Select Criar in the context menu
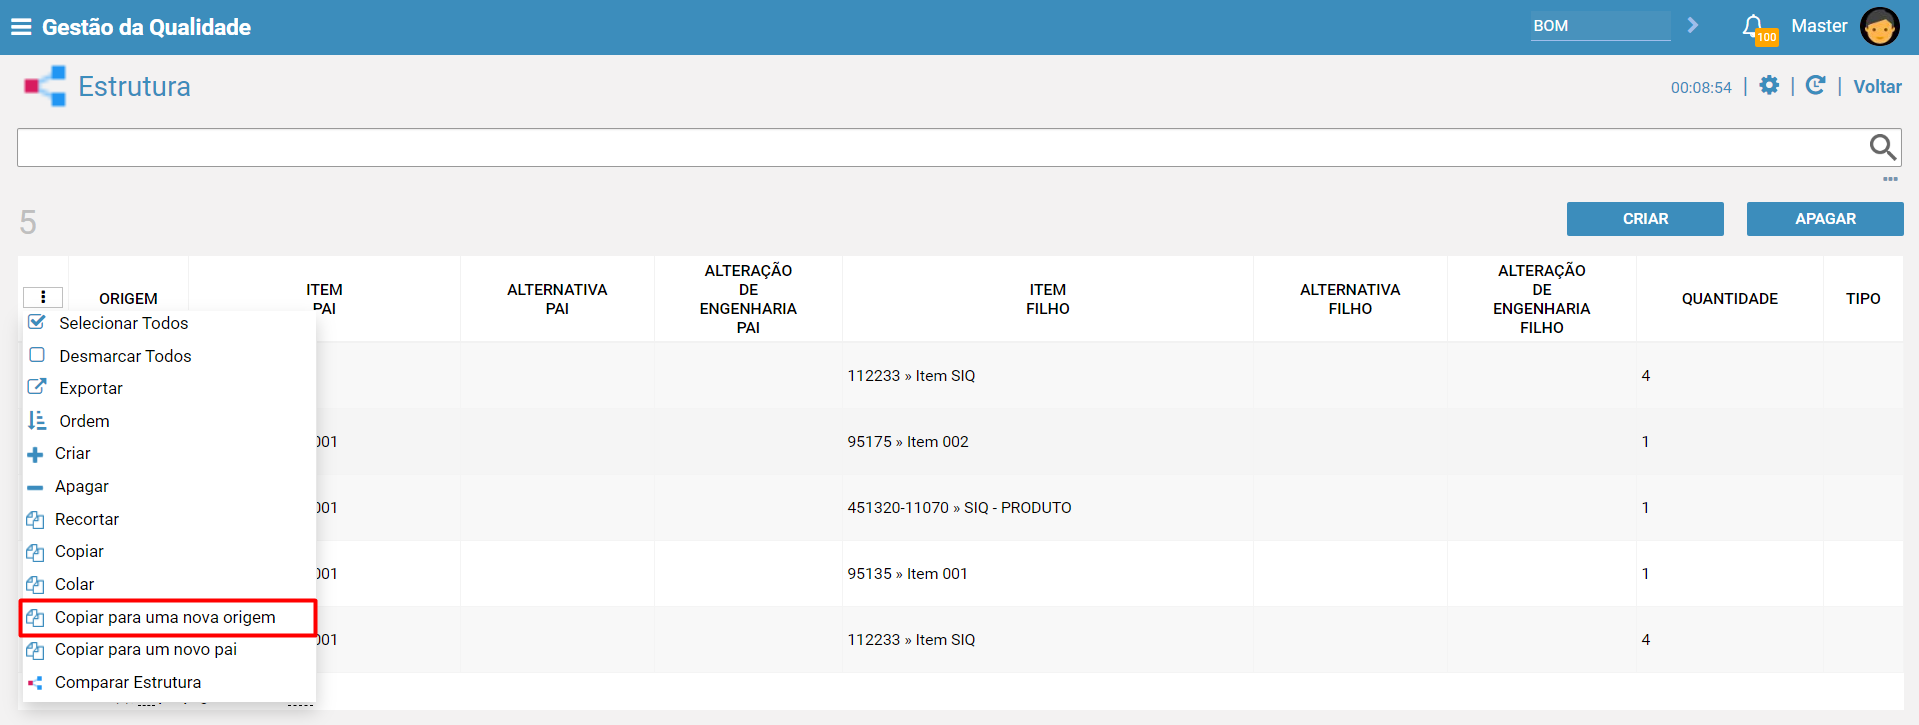1919x725 pixels. (x=72, y=453)
